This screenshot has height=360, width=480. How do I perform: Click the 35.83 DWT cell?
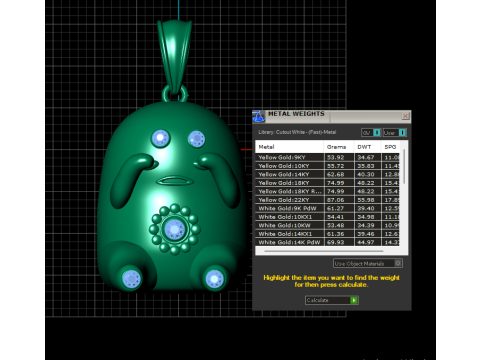point(368,166)
